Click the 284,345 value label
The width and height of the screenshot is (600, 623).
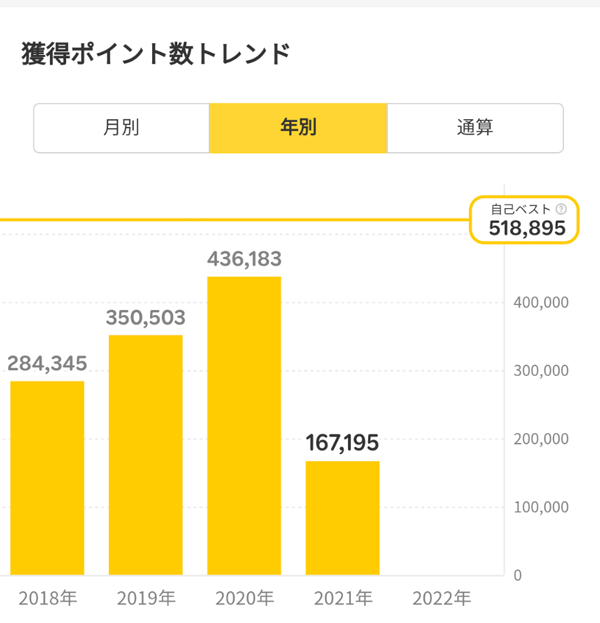click(47, 362)
